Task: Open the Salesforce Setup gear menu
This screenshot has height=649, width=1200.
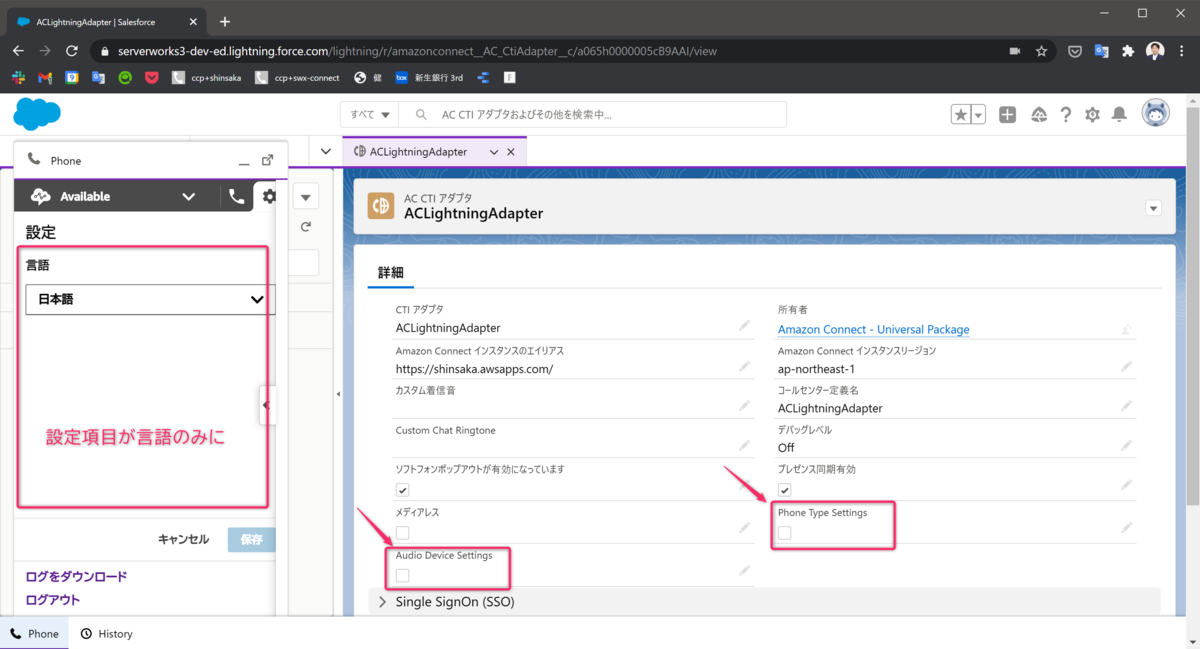Action: pos(1092,115)
